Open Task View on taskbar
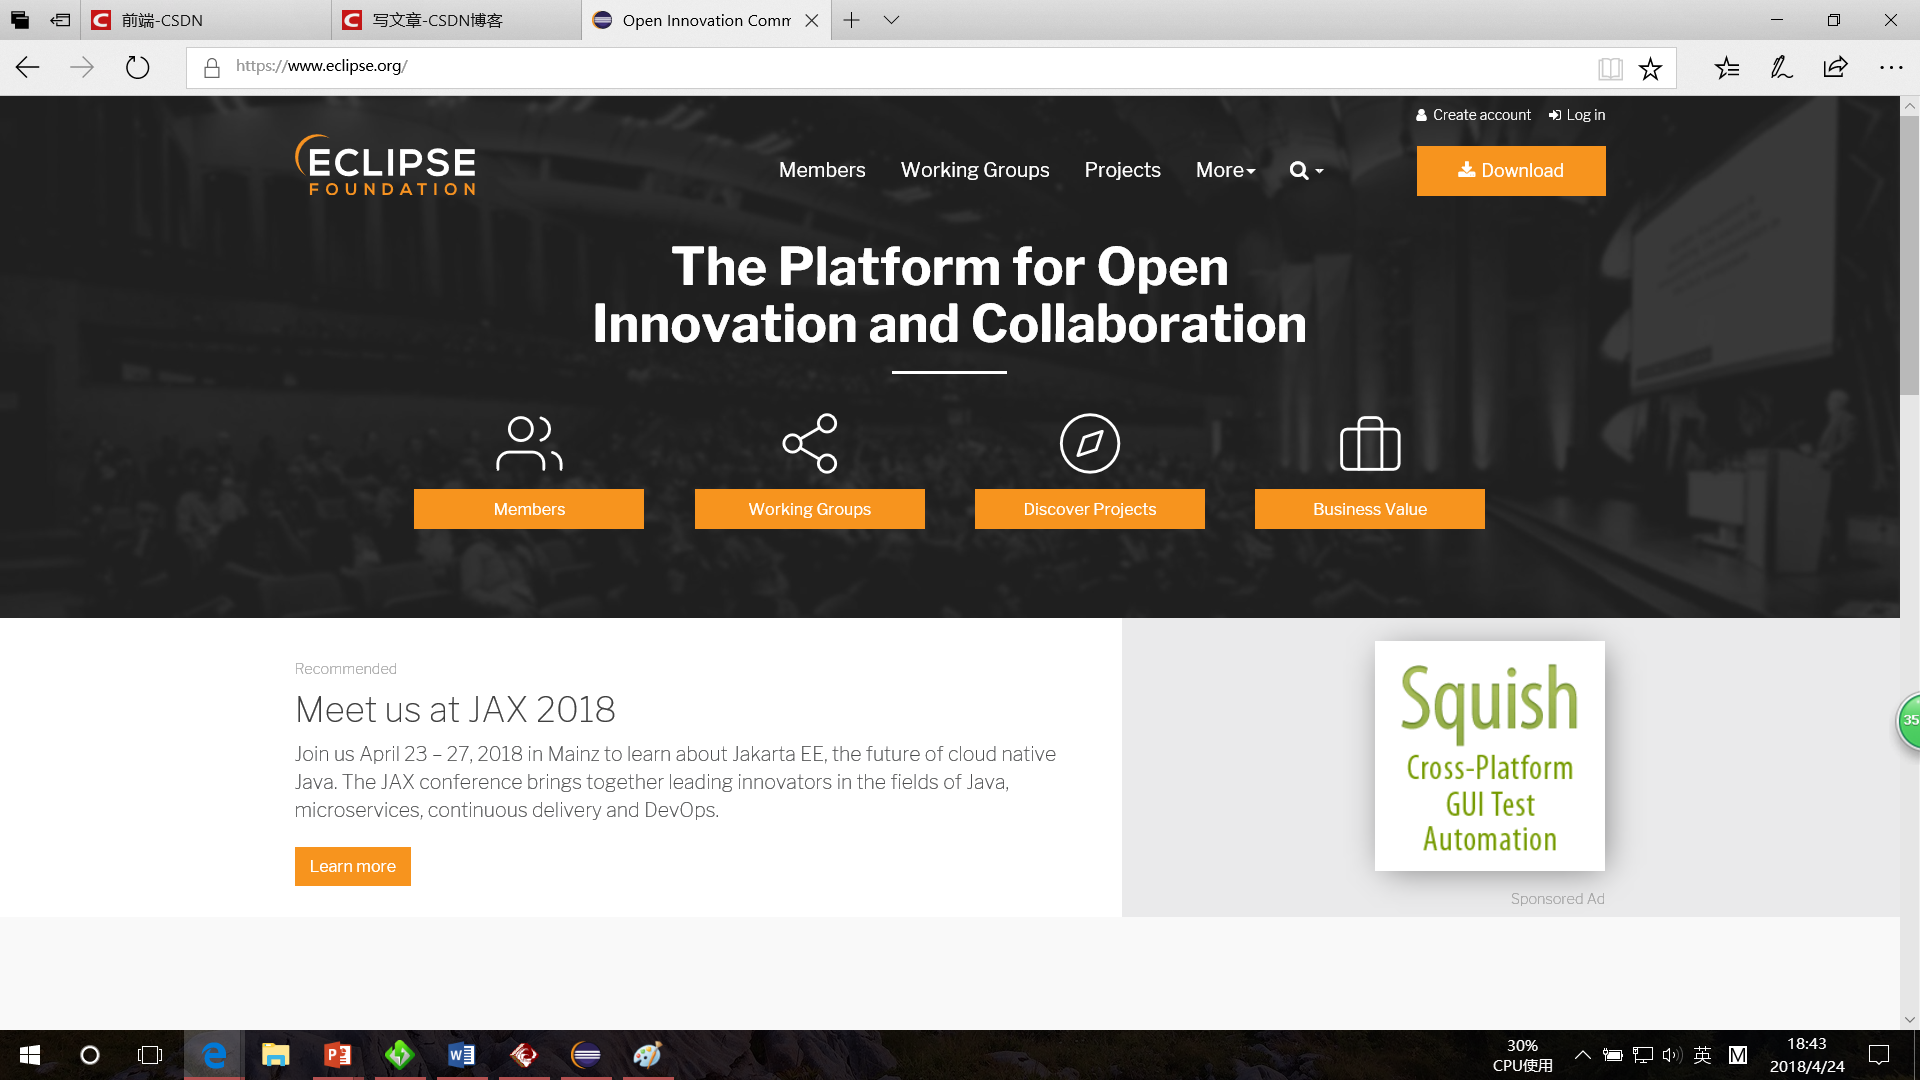This screenshot has height=1080, width=1920. (150, 1055)
